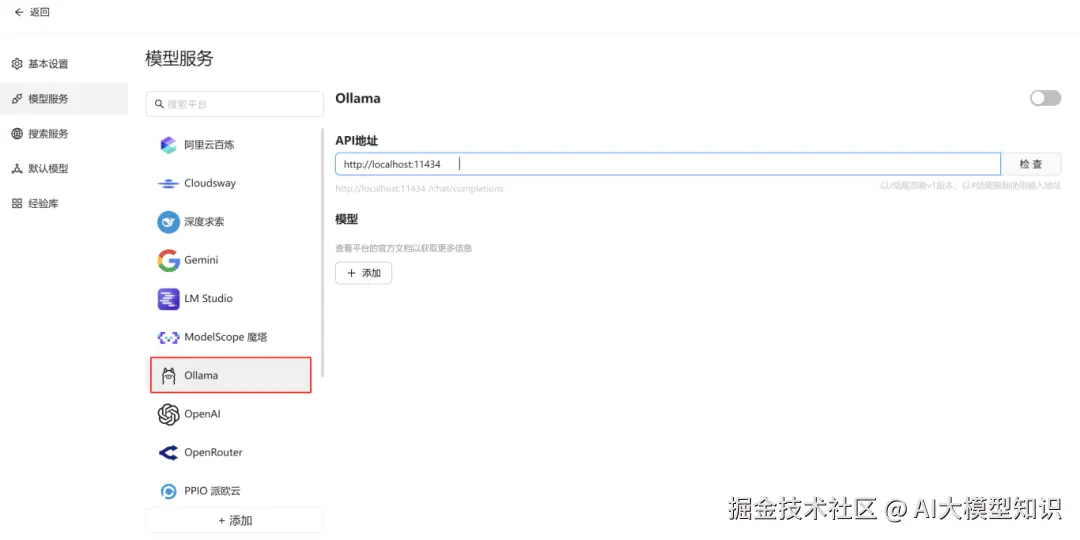Click the 添加 model button
This screenshot has height=540, width=1080.
tap(364, 273)
